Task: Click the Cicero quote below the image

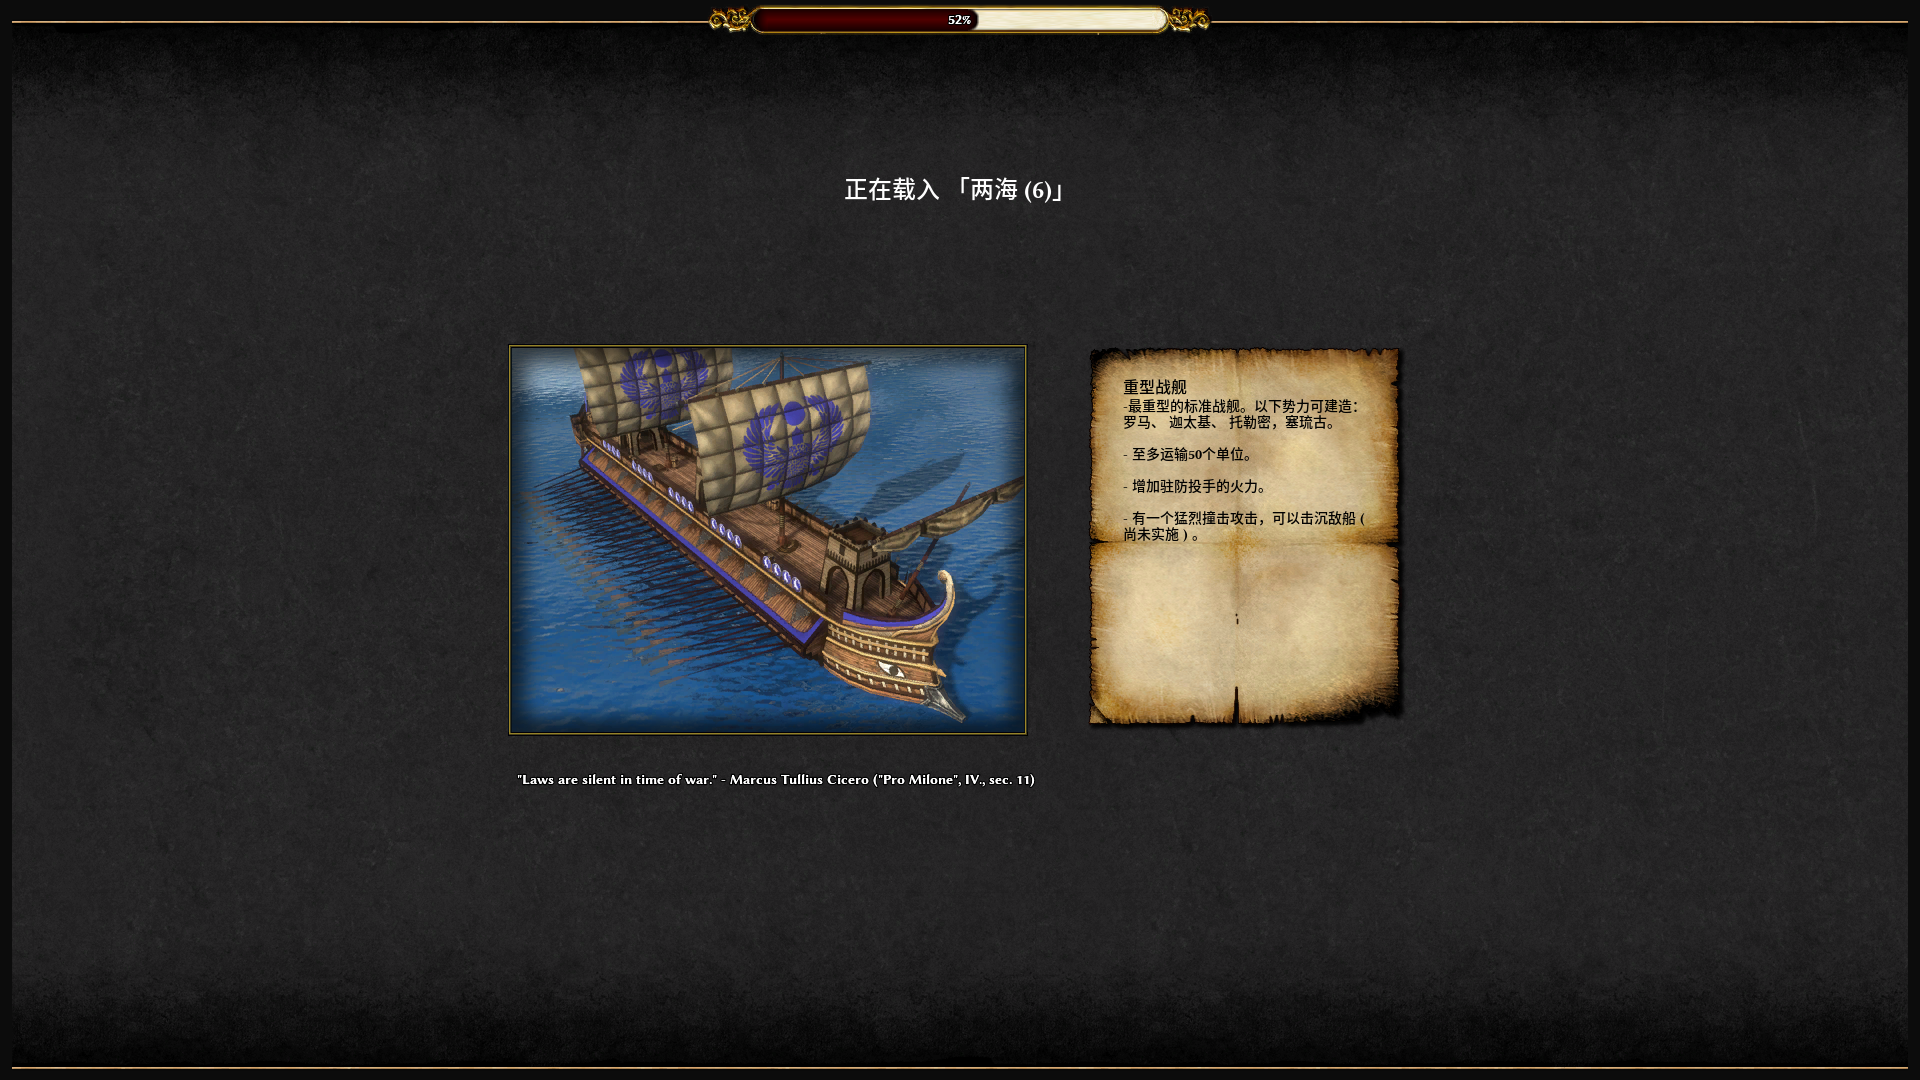Action: [x=776, y=779]
